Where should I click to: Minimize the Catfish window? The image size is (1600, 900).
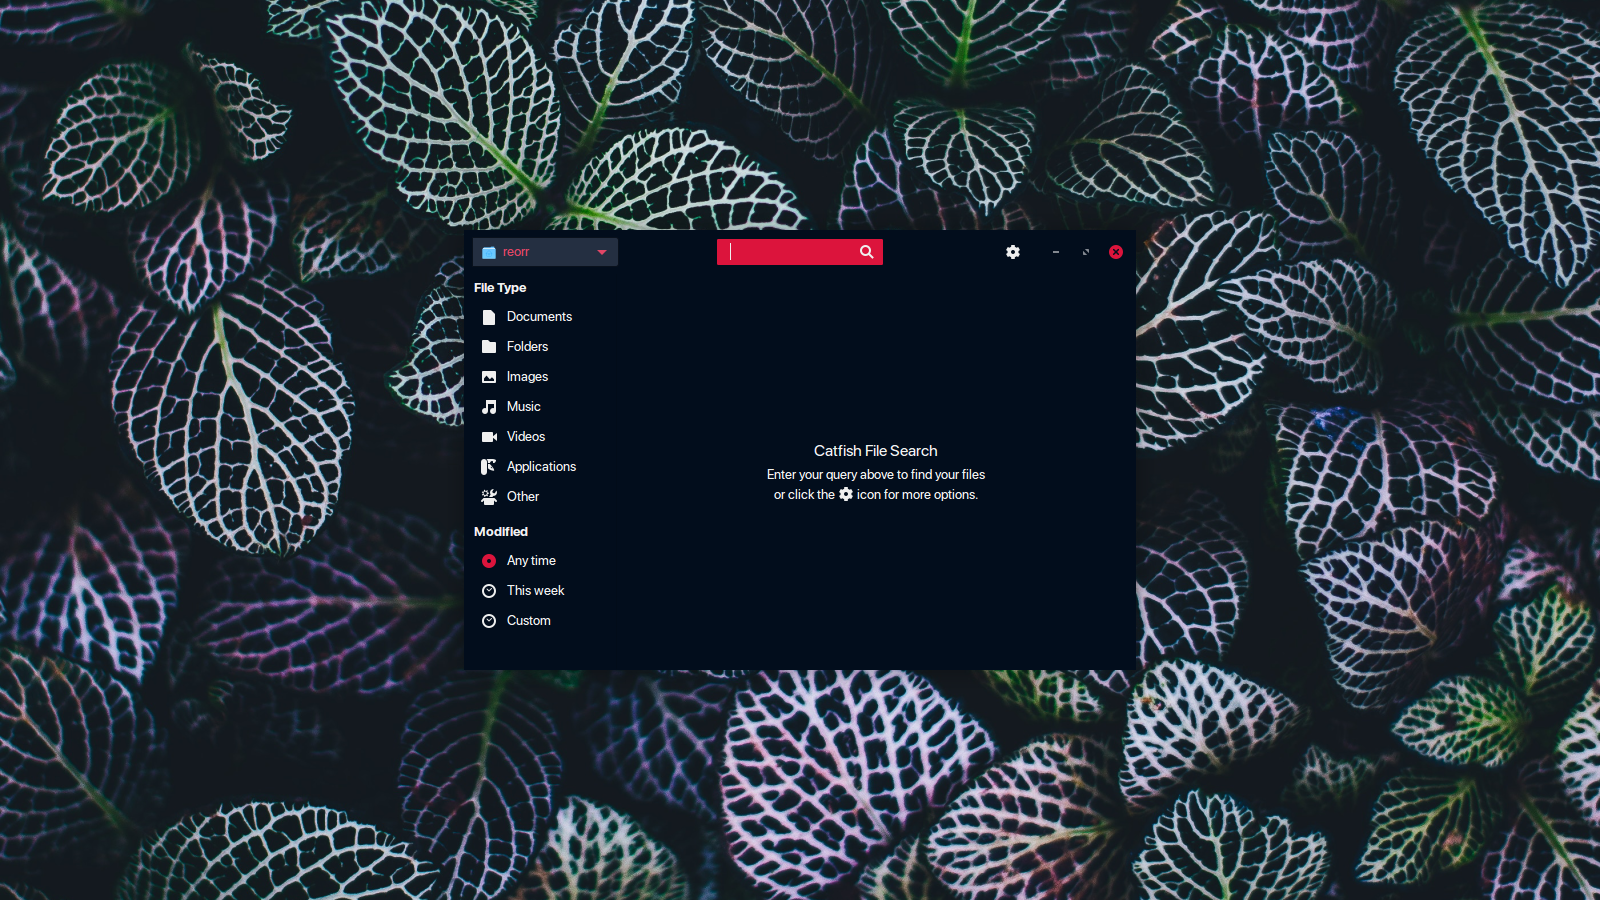point(1056,252)
